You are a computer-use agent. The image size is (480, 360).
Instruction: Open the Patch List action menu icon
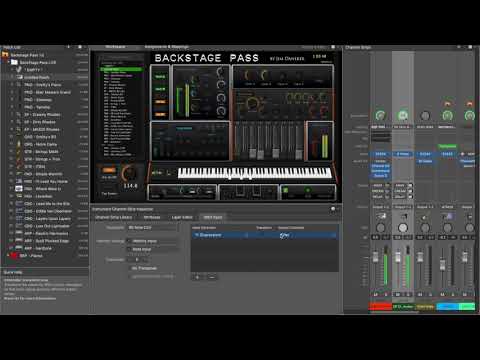80,47
